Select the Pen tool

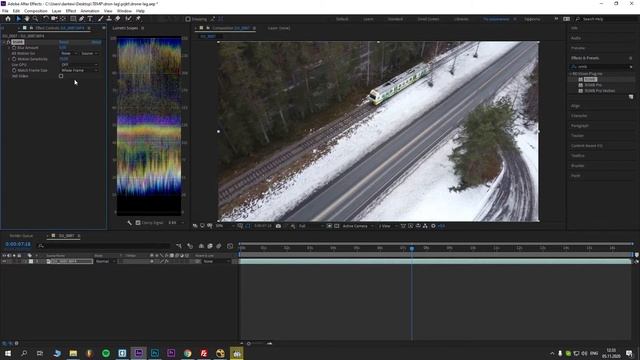[81, 19]
